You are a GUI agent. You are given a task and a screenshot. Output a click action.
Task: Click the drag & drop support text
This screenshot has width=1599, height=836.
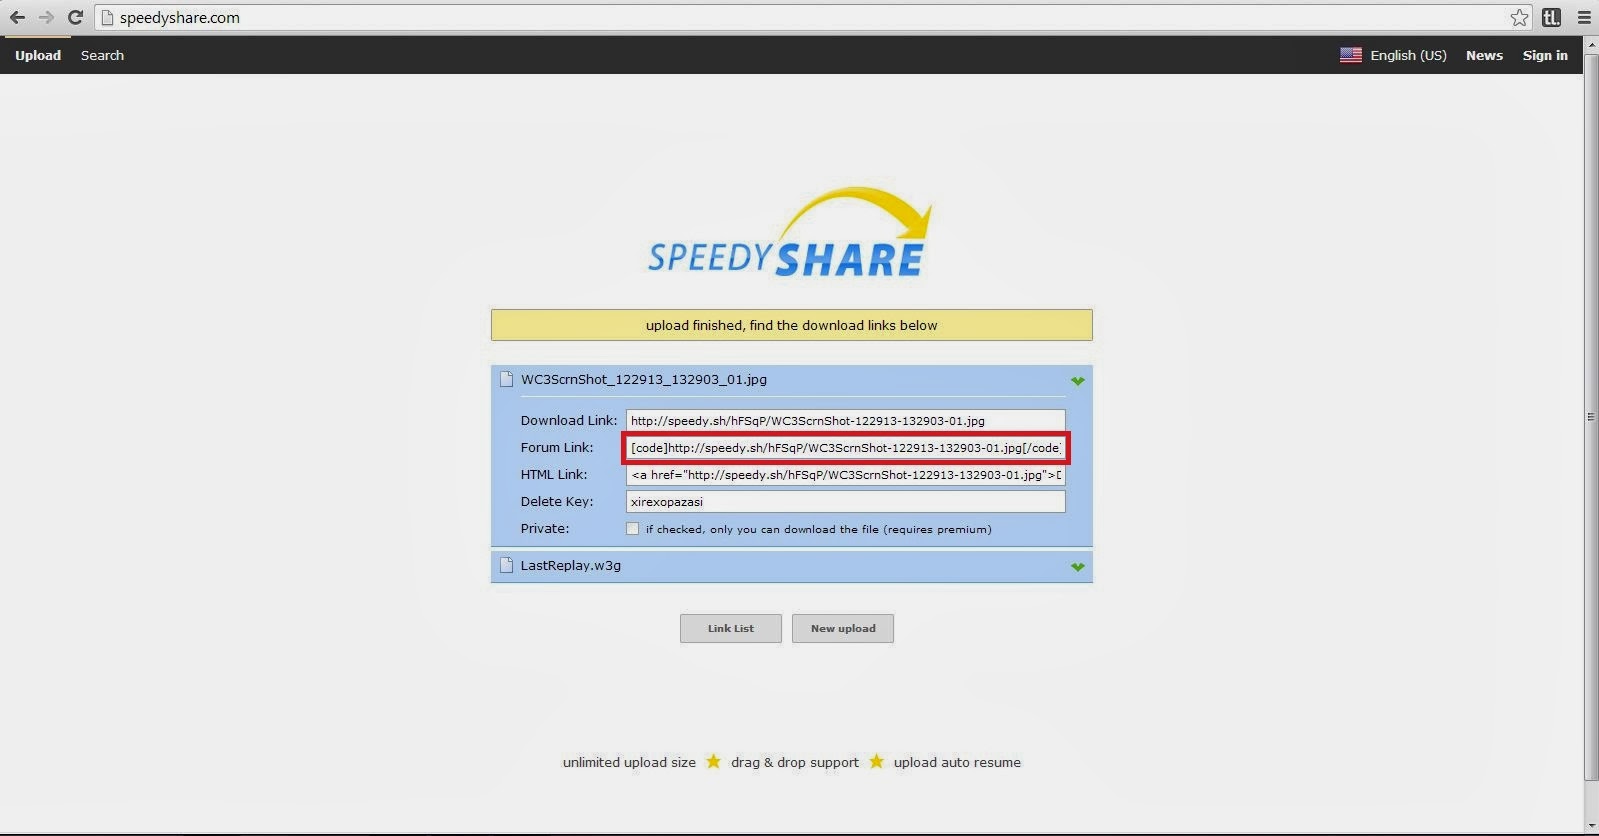[x=795, y=762]
